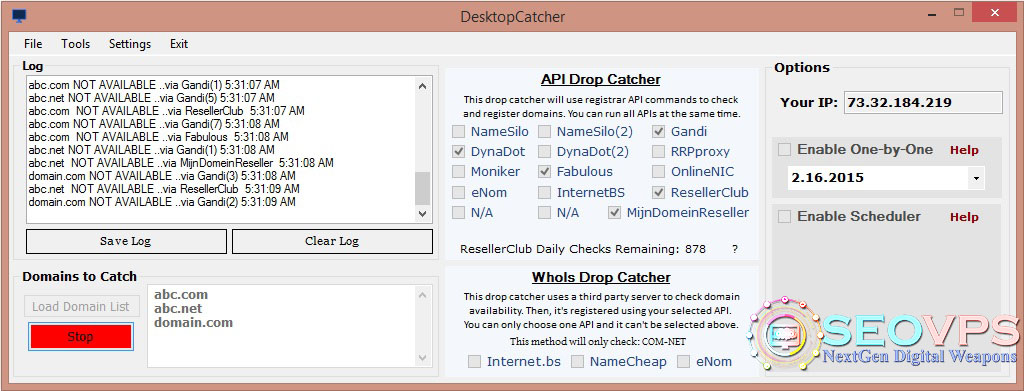Screen dimensions: 1024x391
Task: Click log line 'domain.com NOT AVAILABLE ..via Gandi(3)'
Action: point(162,176)
